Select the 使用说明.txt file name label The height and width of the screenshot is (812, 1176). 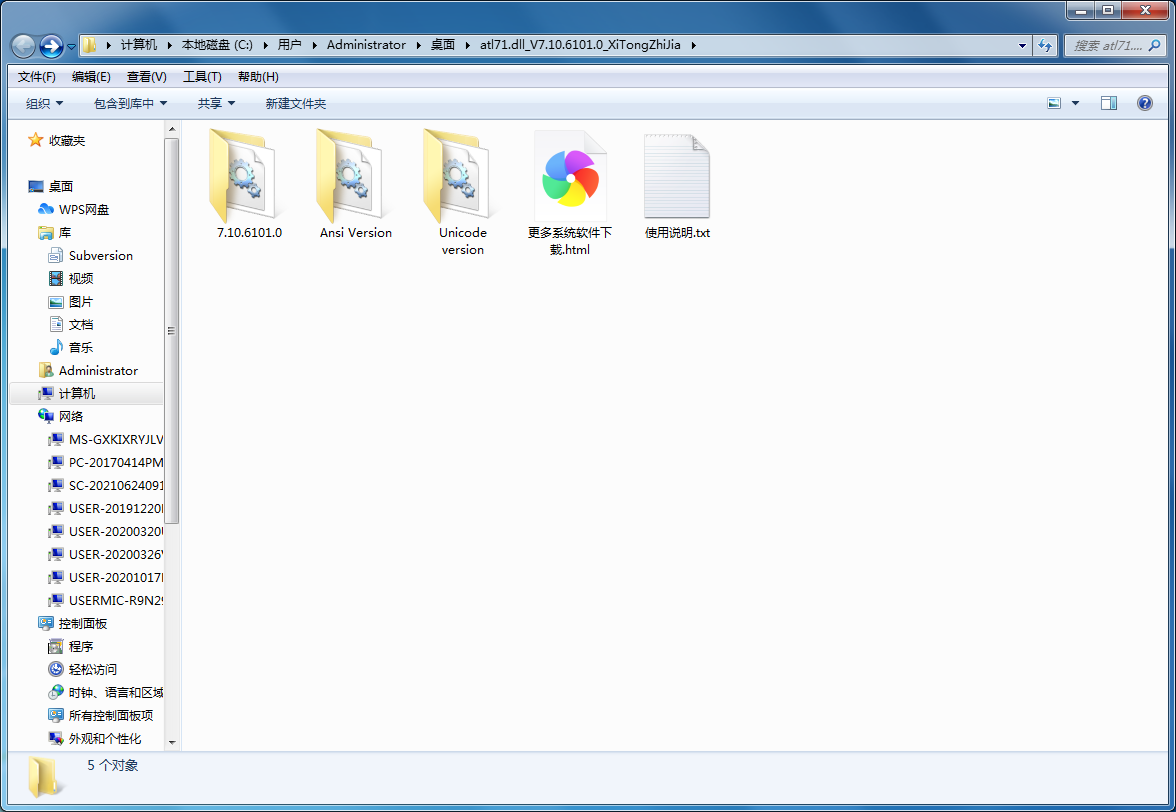pyautogui.click(x=677, y=233)
